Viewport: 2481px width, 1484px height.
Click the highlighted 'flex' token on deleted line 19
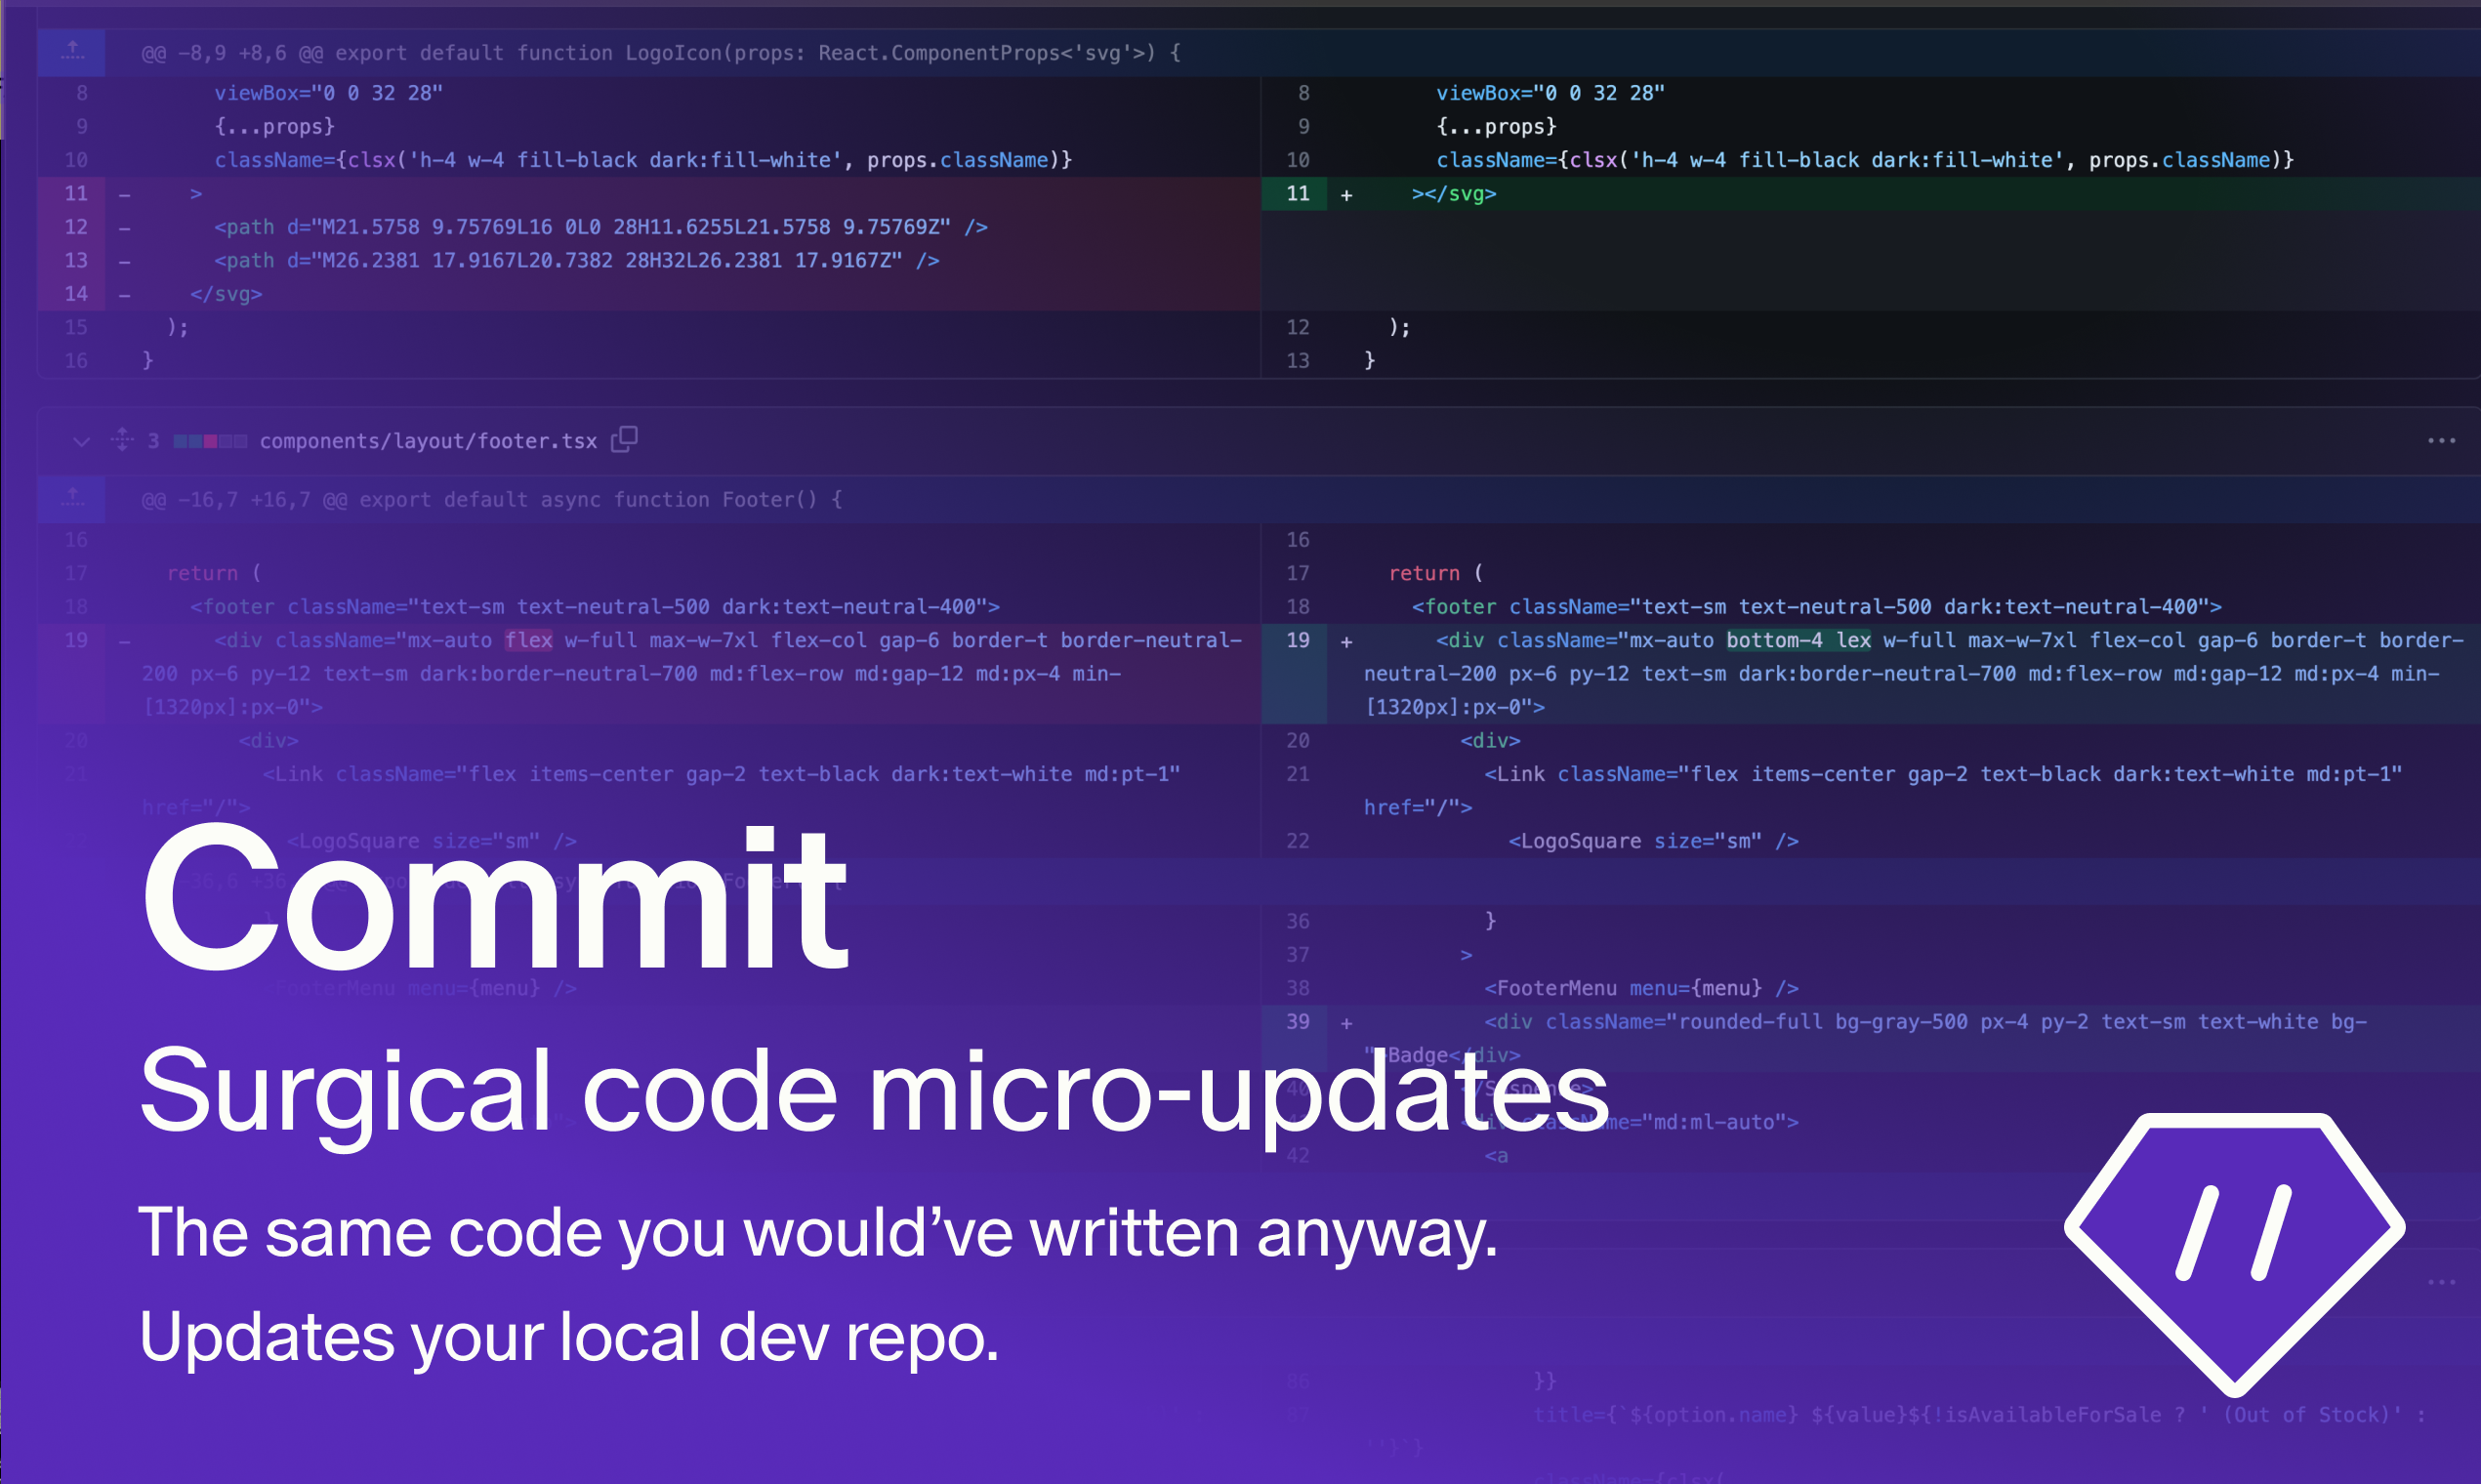[528, 640]
